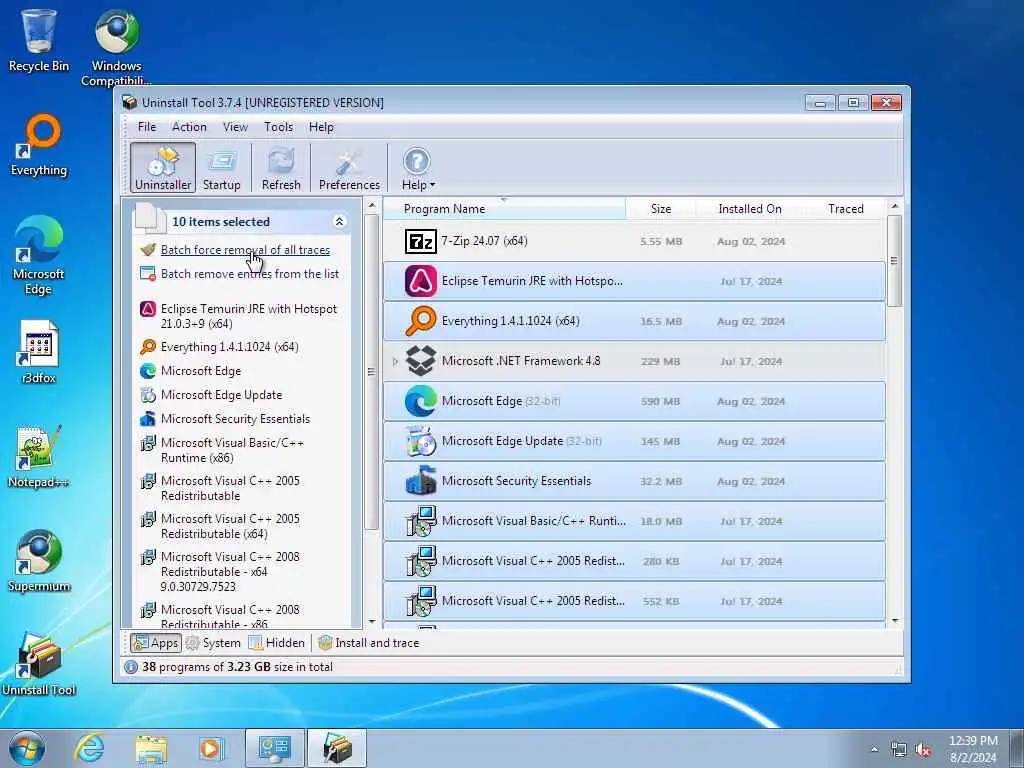Open Preferences from the toolbar
This screenshot has height=768, width=1024.
[x=349, y=168]
